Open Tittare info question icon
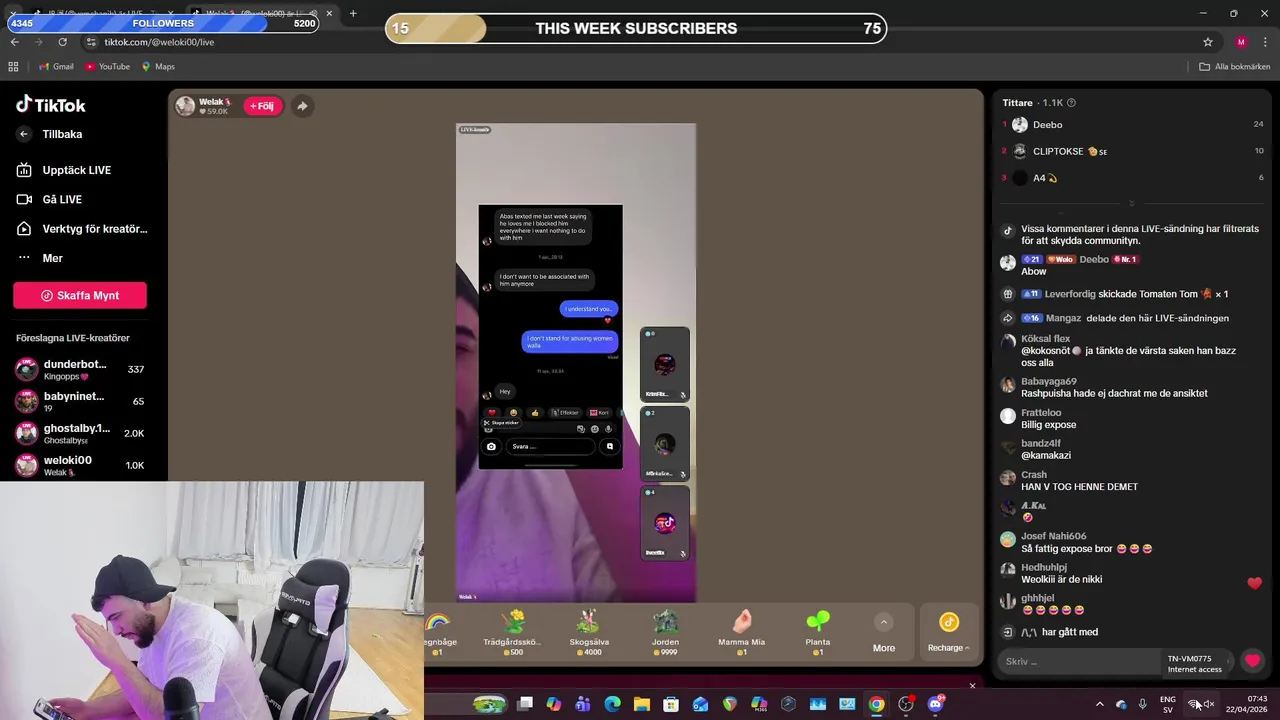 1071,103
